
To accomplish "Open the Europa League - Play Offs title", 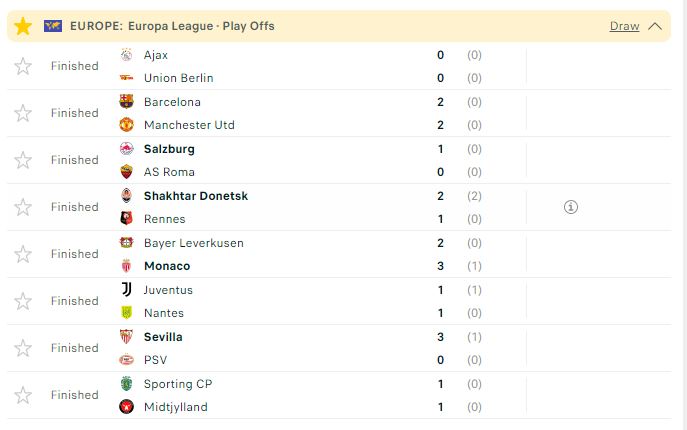I will click(x=201, y=26).
